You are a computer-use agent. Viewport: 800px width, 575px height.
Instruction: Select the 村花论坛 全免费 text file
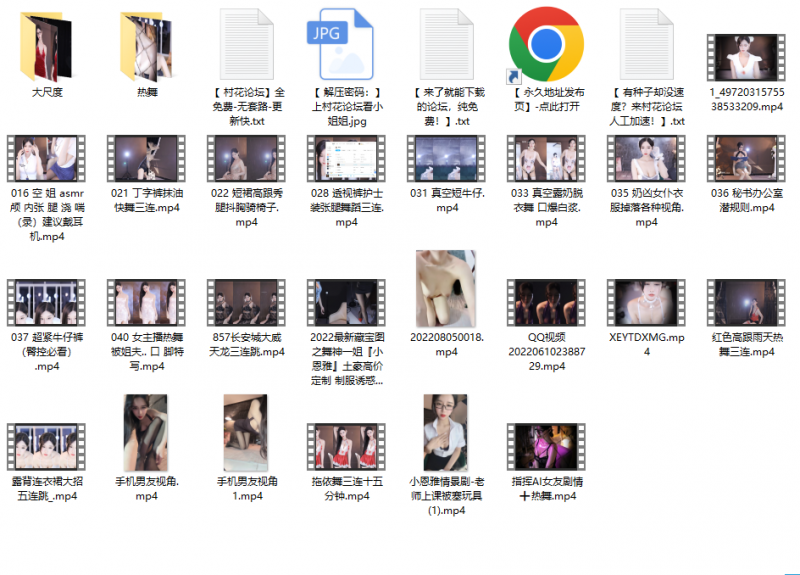coord(246,47)
